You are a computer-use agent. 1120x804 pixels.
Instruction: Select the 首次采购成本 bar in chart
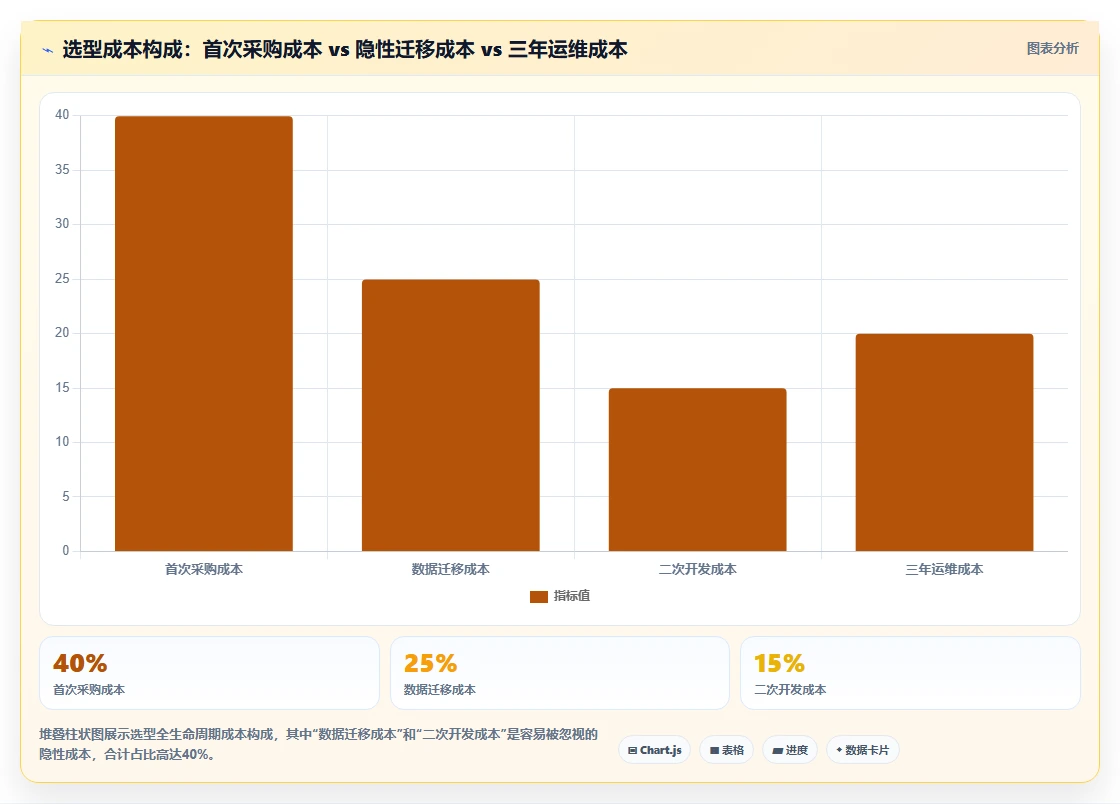204,333
